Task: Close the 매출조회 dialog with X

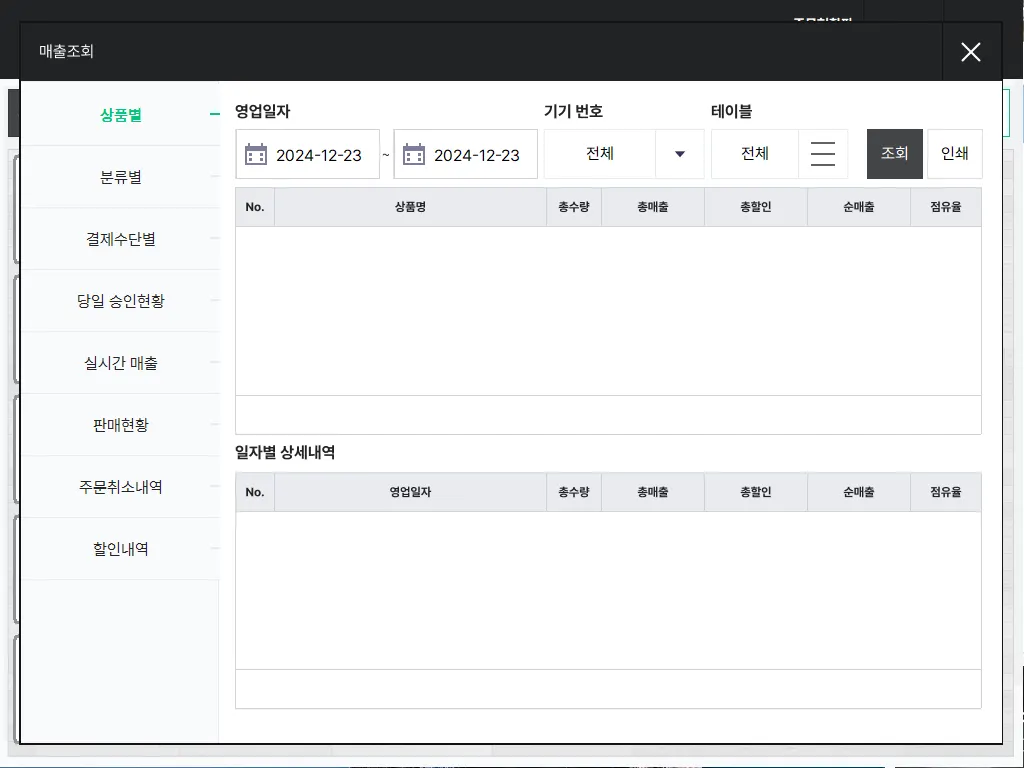Action: 971,52
